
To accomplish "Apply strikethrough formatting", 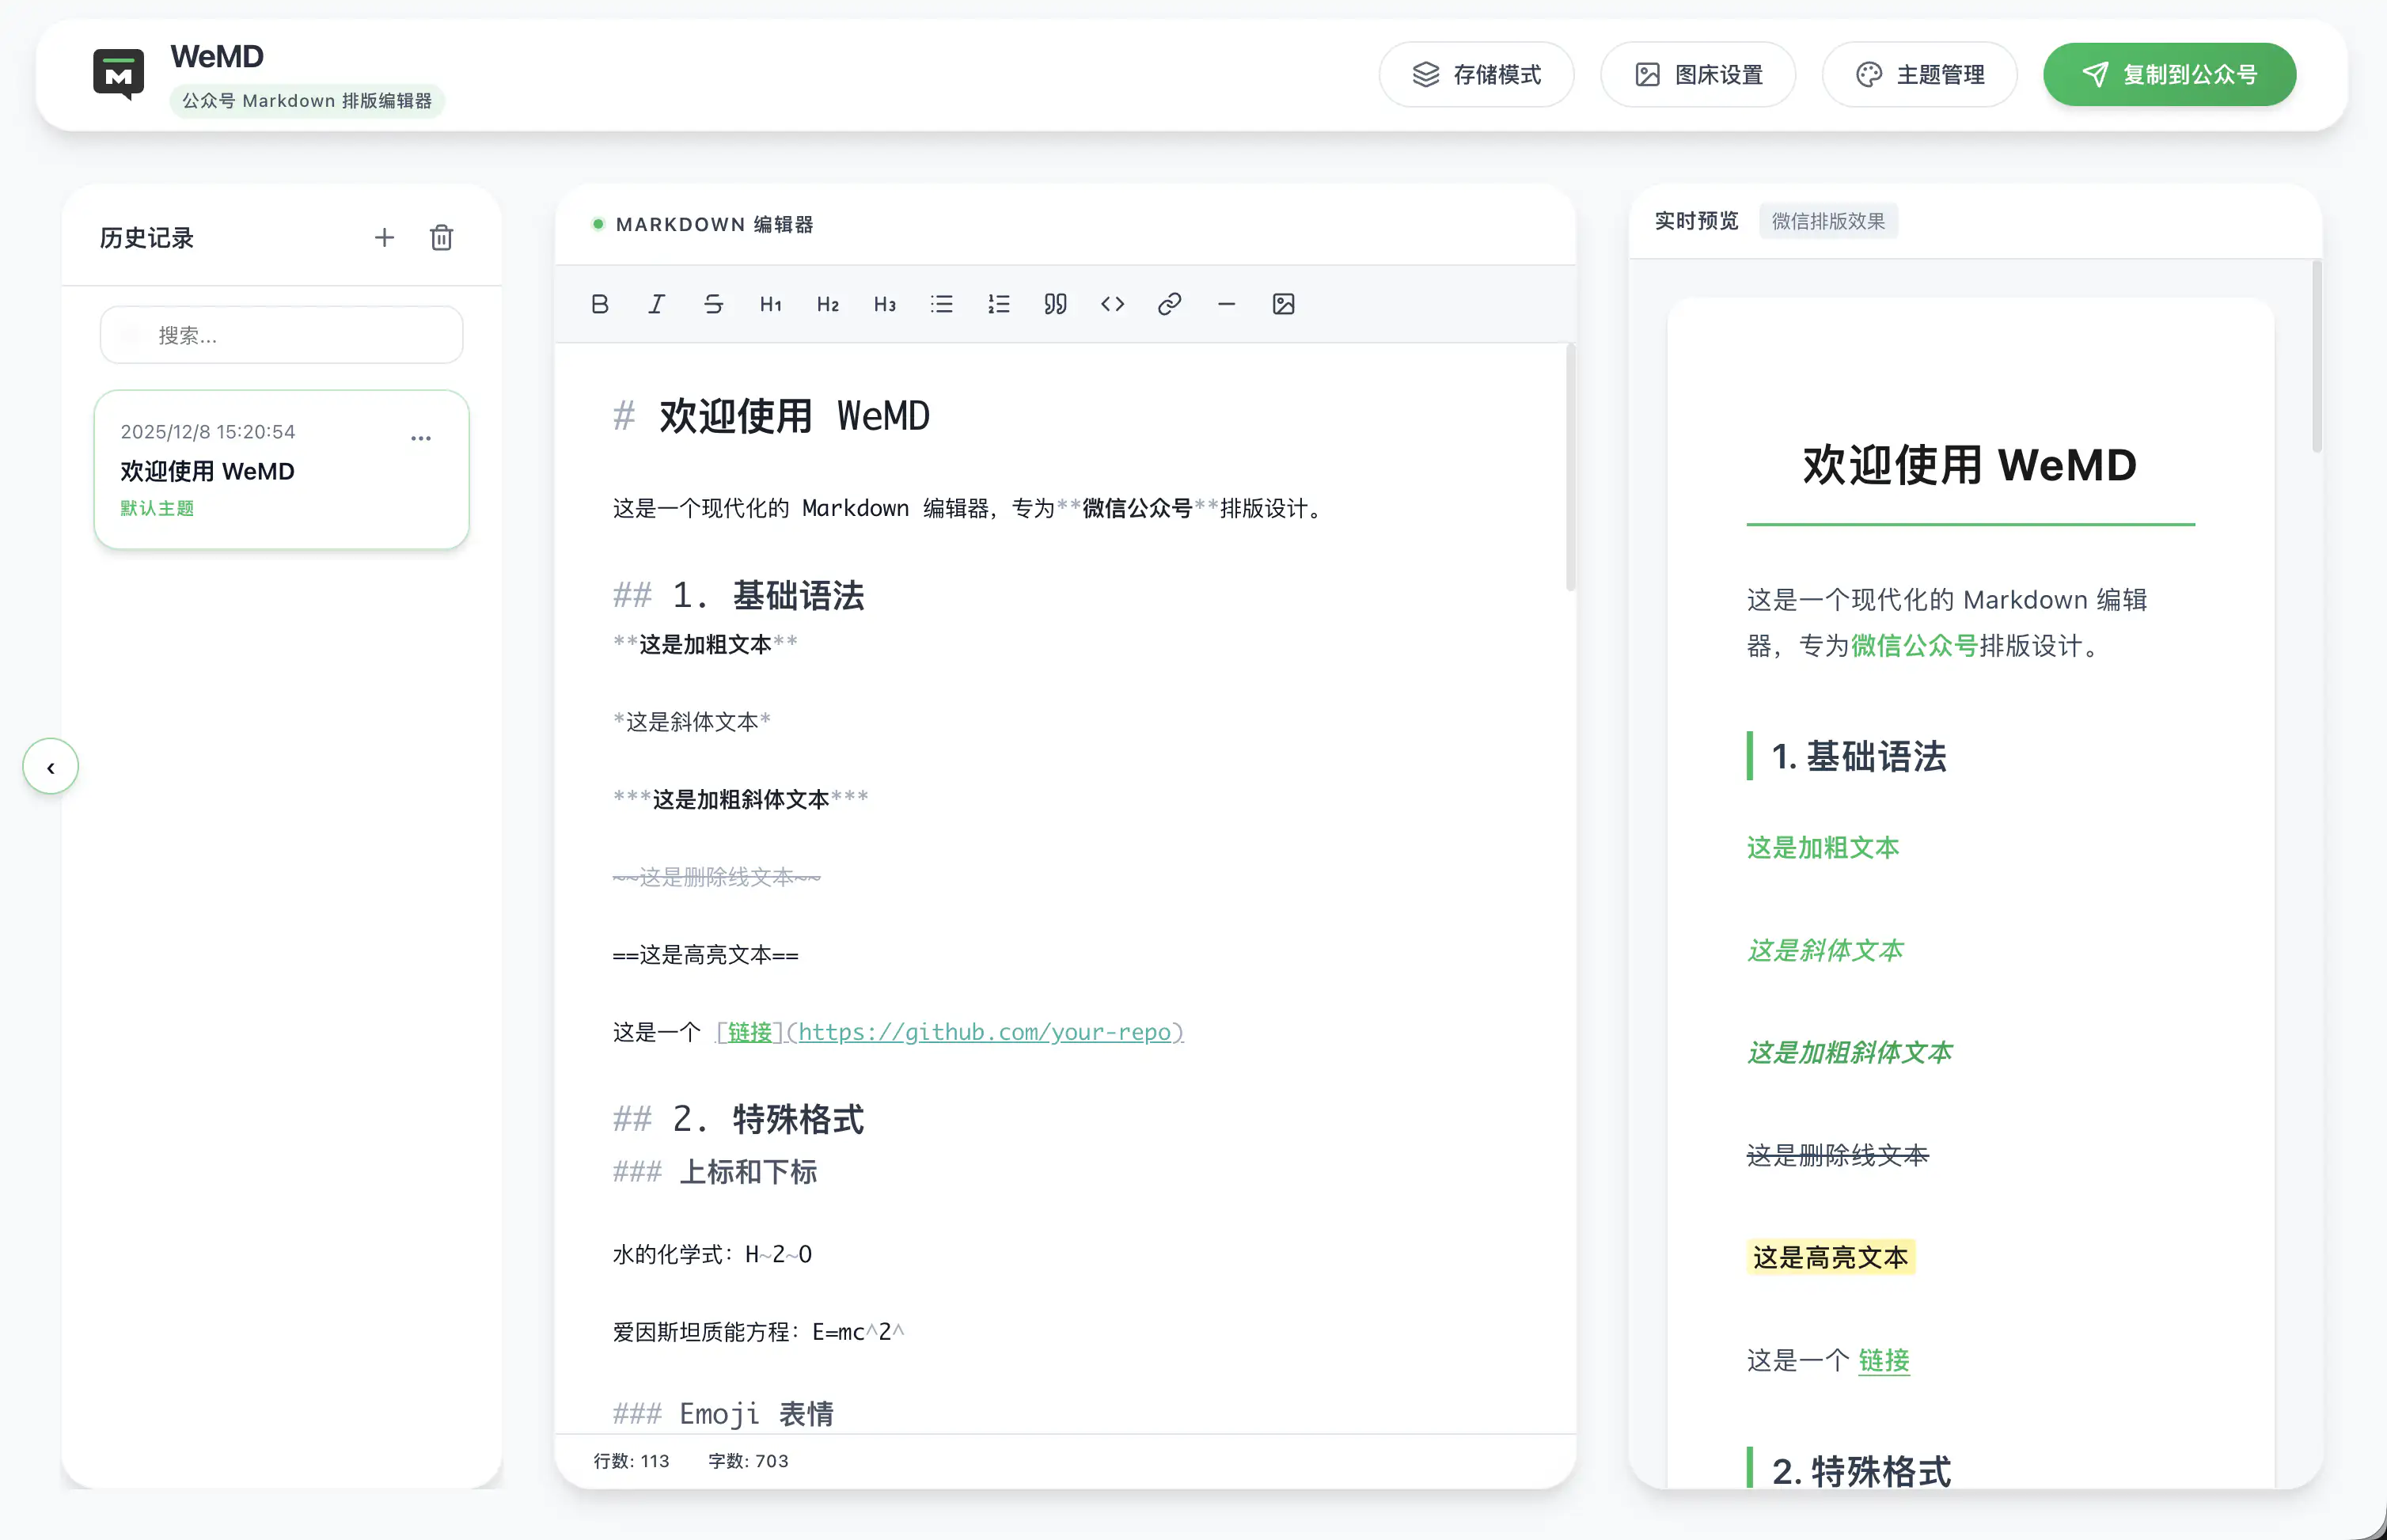I will (713, 305).
